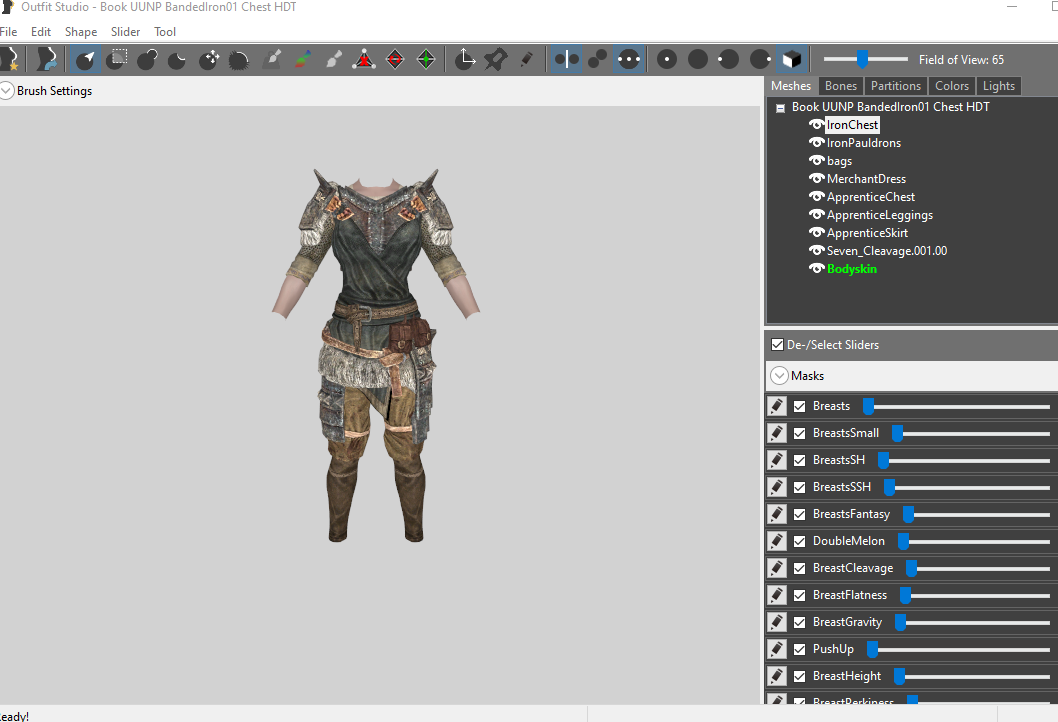Select the Move brush with arrows
The image size is (1058, 722).
[208, 59]
